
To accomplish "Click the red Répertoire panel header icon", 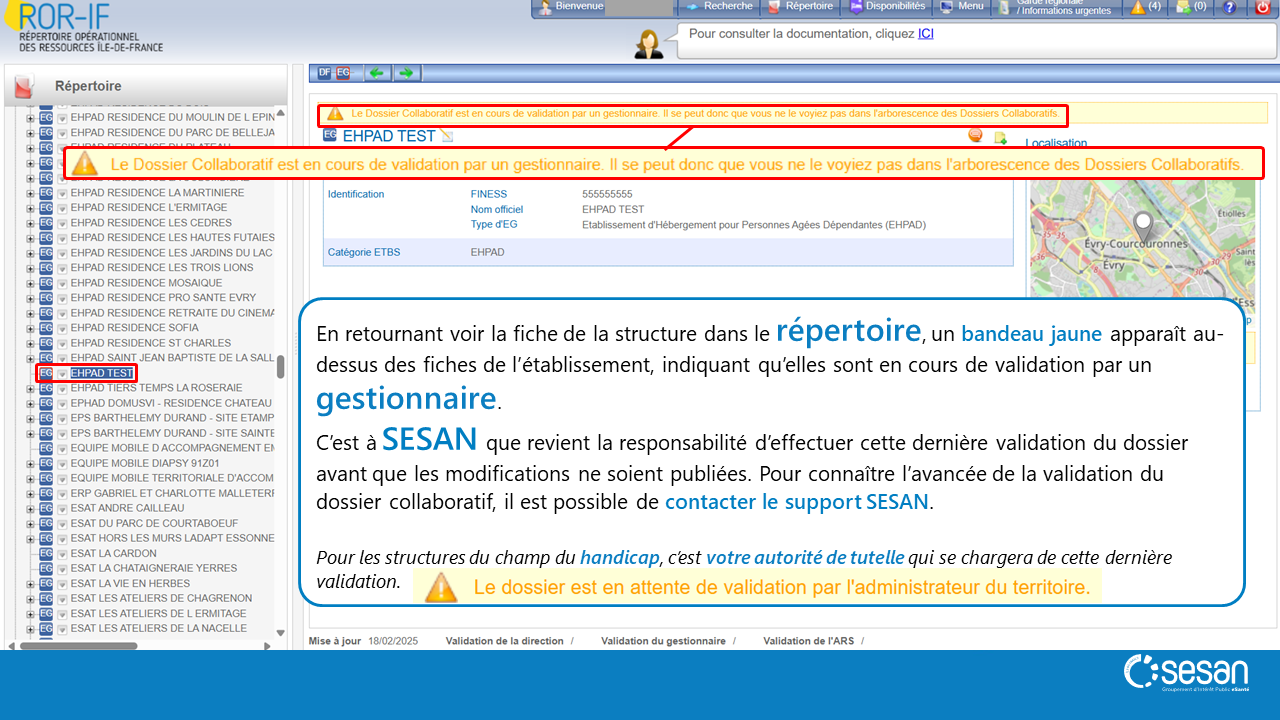I will 25,87.
